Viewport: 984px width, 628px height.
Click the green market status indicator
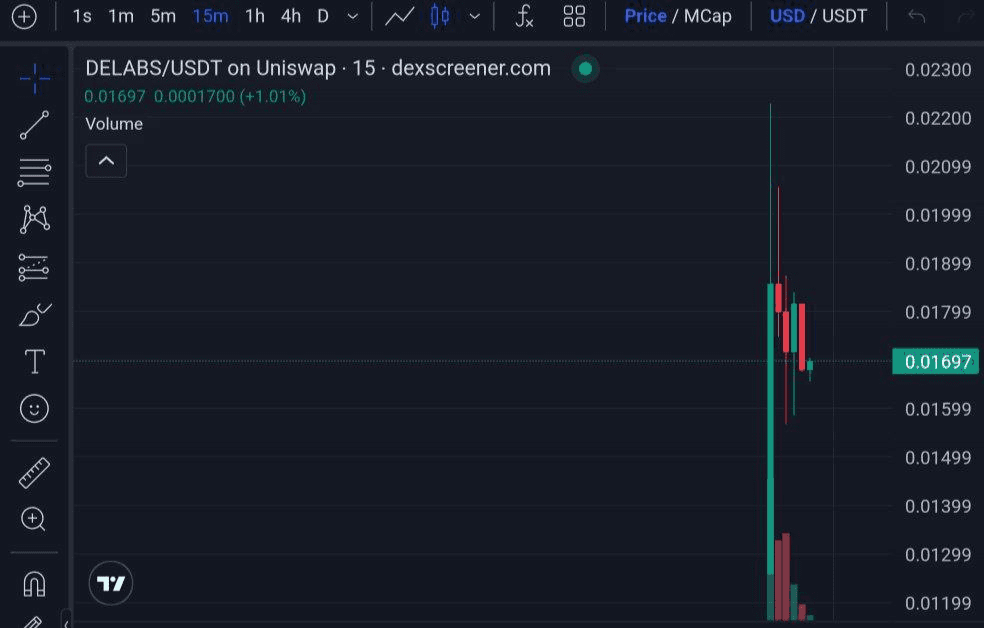coord(586,68)
